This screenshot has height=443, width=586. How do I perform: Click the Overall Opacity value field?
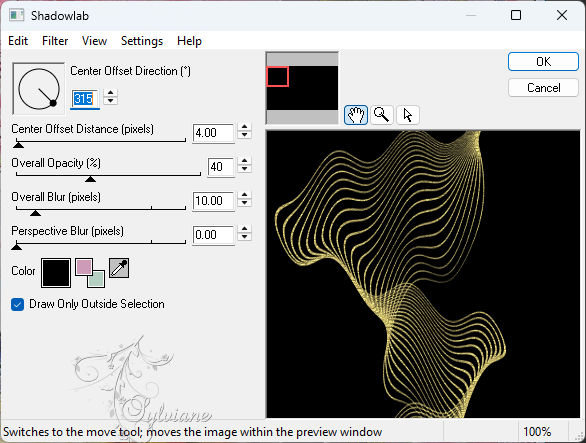[x=221, y=167]
